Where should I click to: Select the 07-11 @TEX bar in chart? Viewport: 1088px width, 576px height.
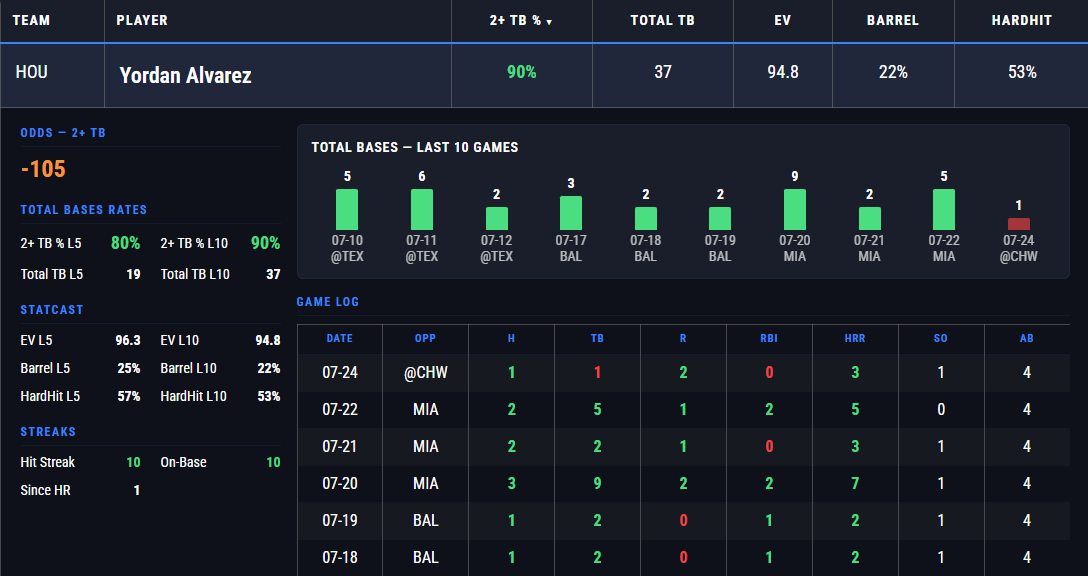(x=422, y=210)
